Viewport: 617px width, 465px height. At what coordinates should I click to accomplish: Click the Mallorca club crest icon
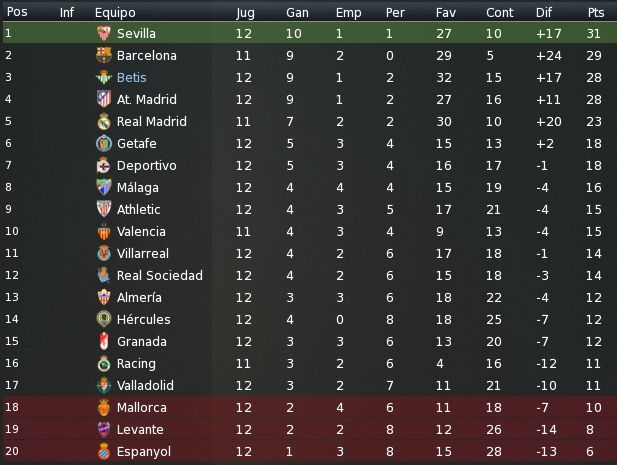click(104, 407)
